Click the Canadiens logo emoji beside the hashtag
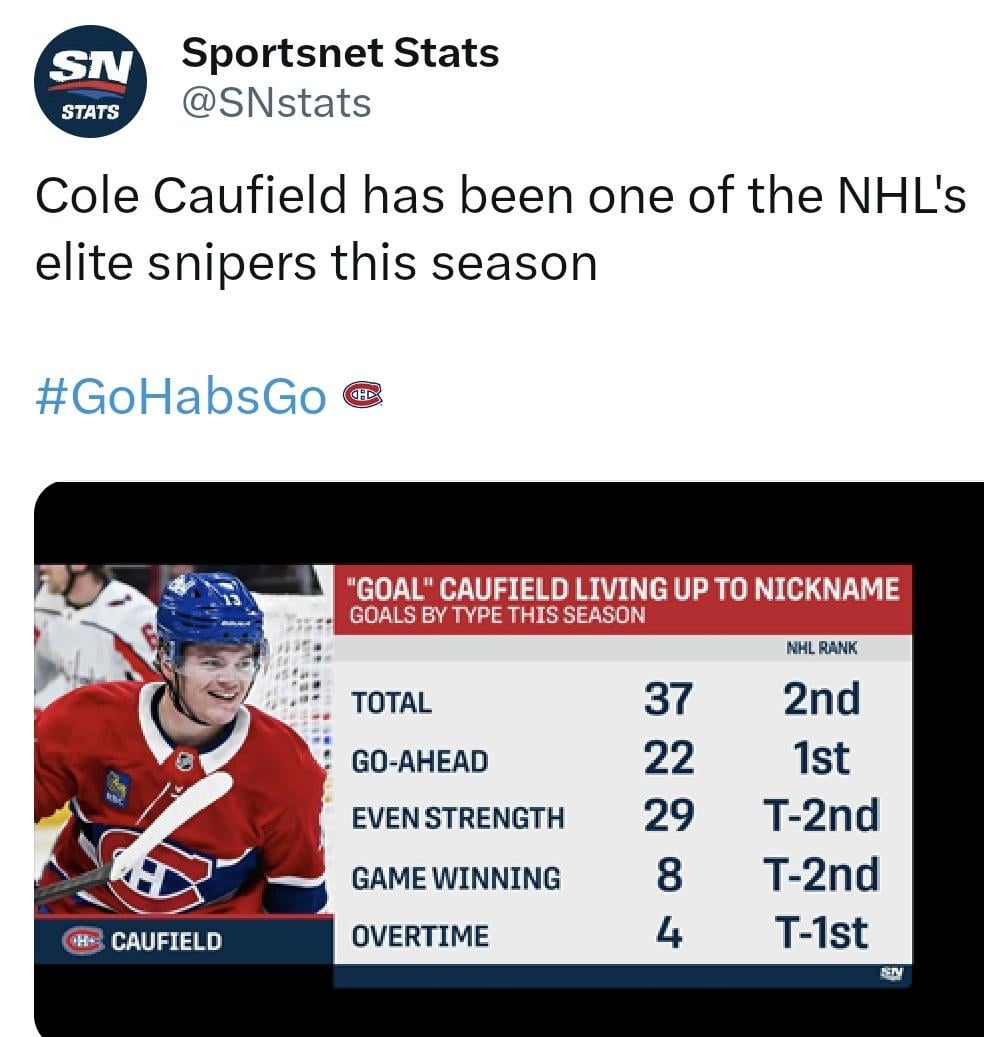 point(362,396)
